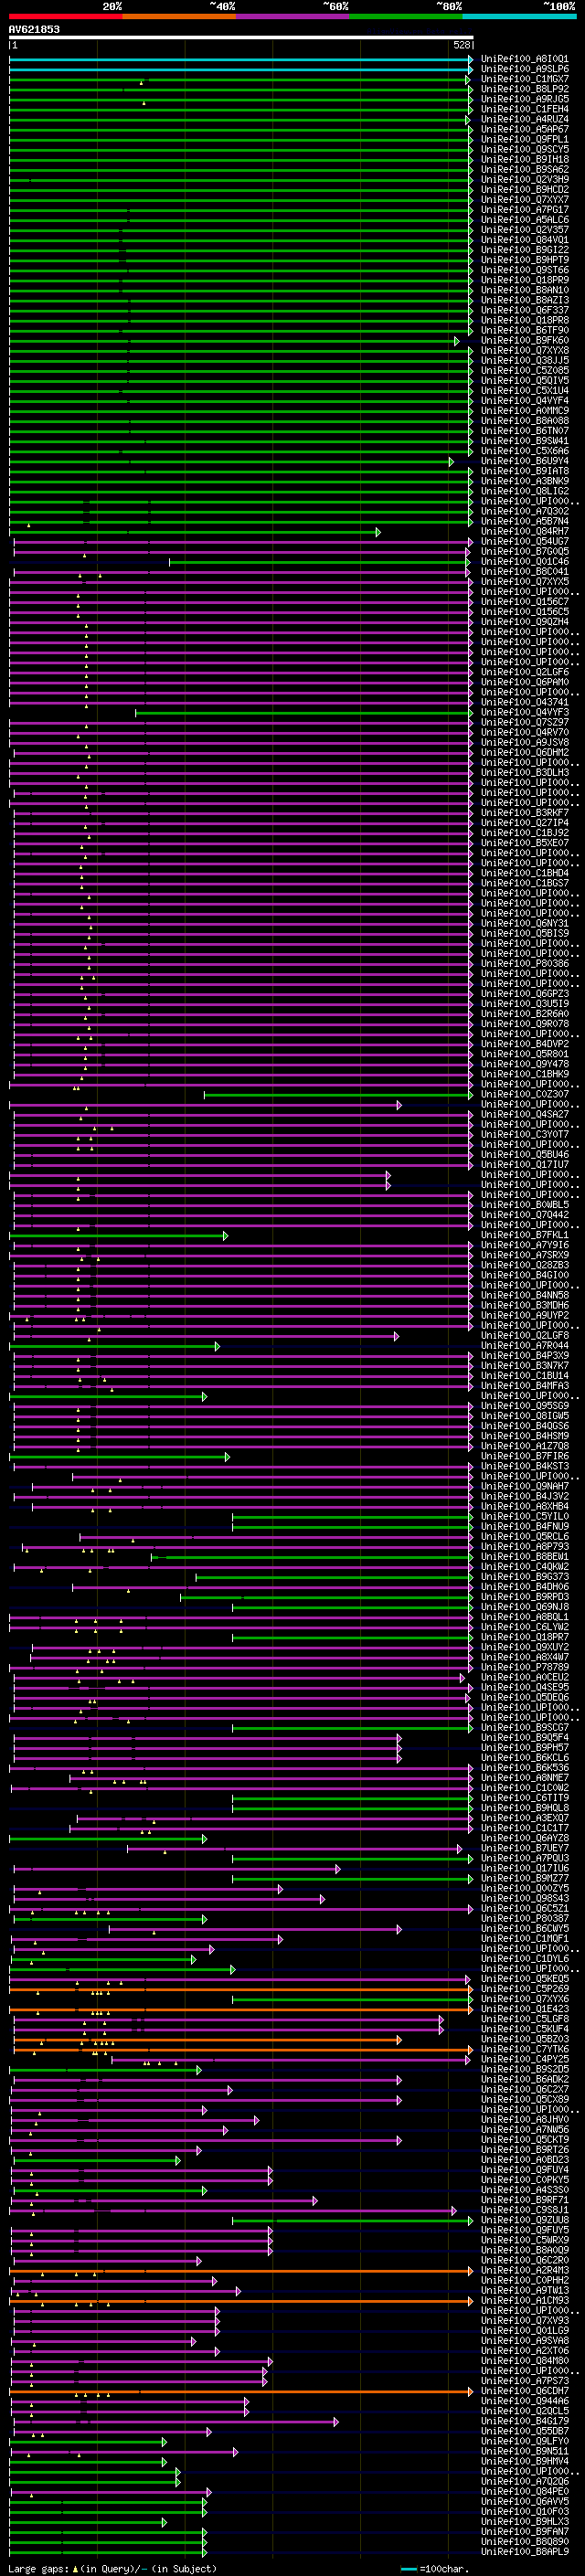
Task: Click the white query length bar
Action: [x=241, y=37]
